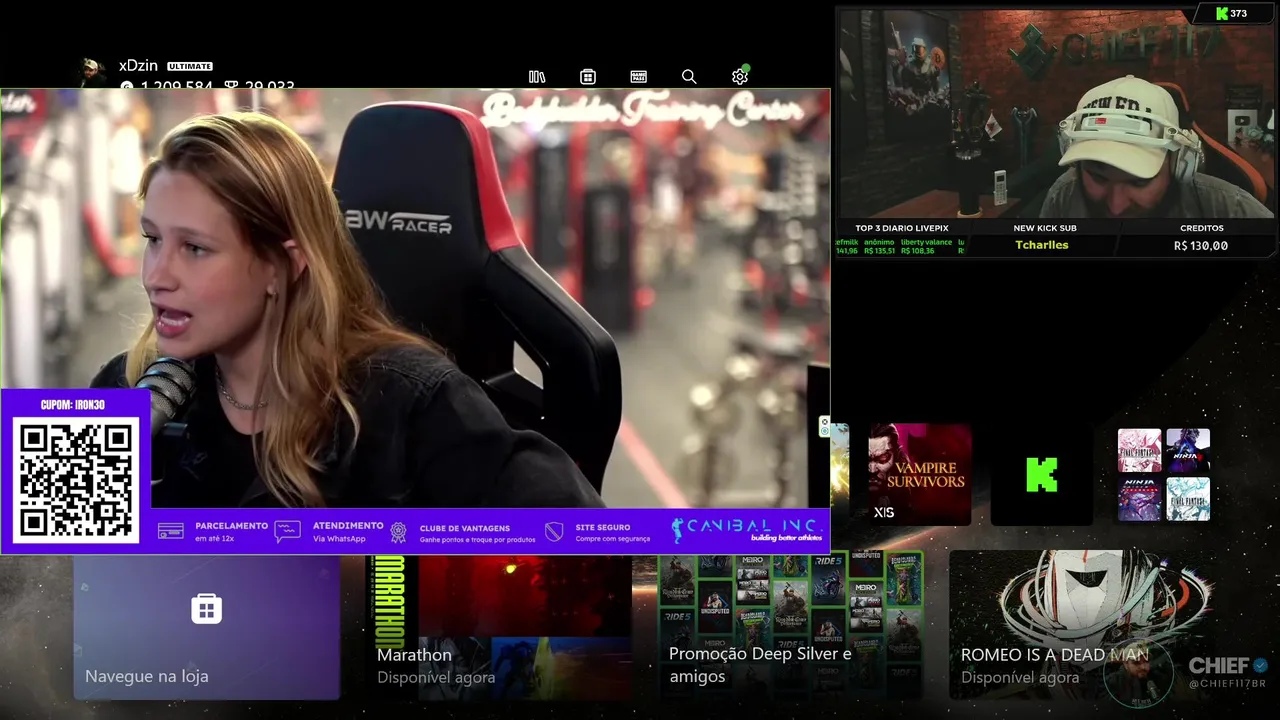This screenshot has width=1280, height=720.
Task: Click the Creditos R$ 130,00 value
Action: pyautogui.click(x=1201, y=245)
